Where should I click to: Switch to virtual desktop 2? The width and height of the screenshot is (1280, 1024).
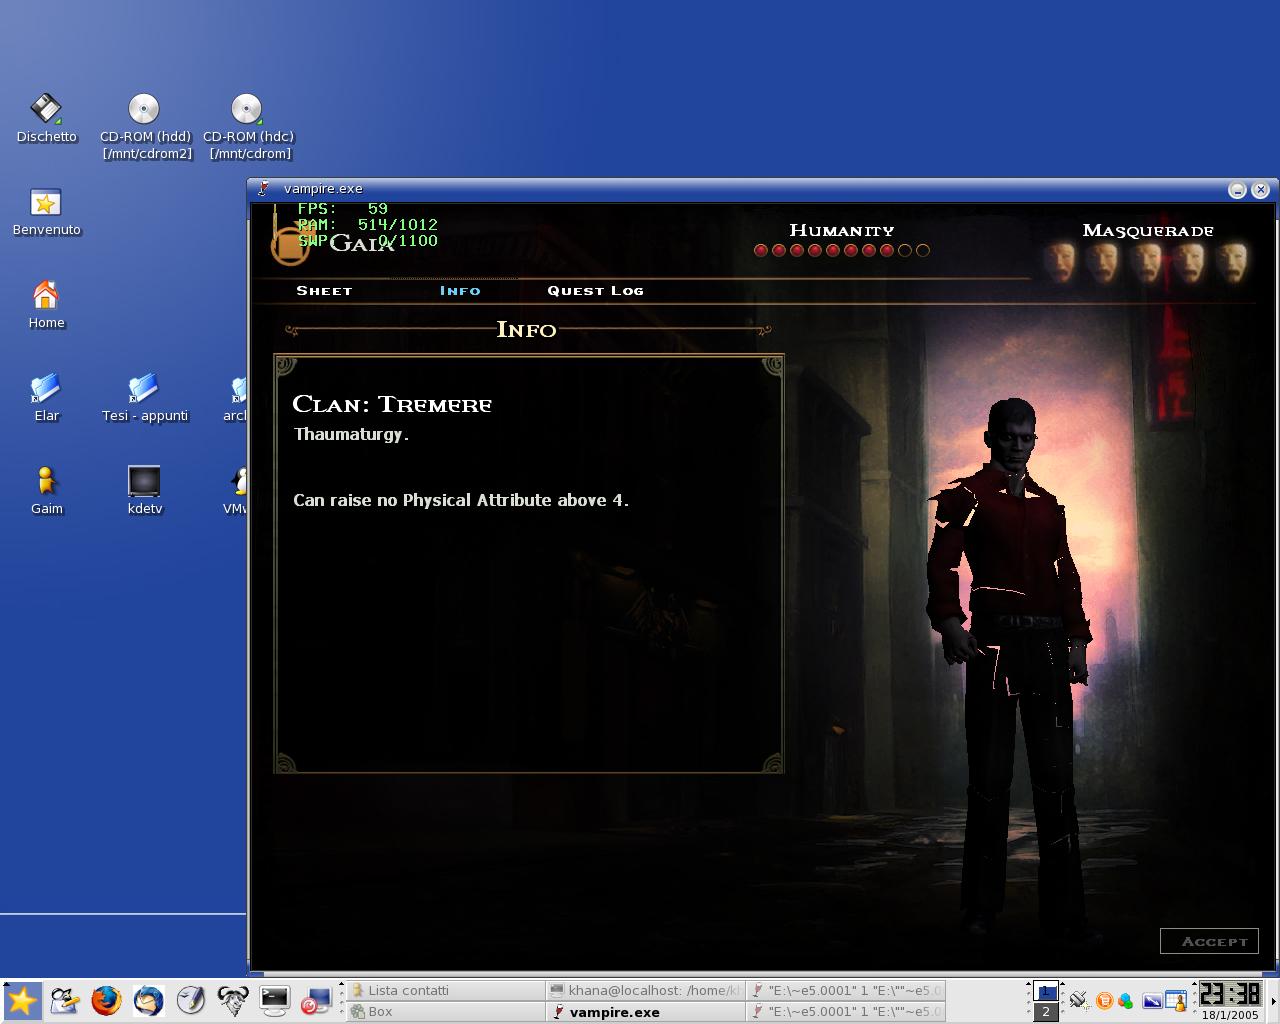(1046, 1012)
